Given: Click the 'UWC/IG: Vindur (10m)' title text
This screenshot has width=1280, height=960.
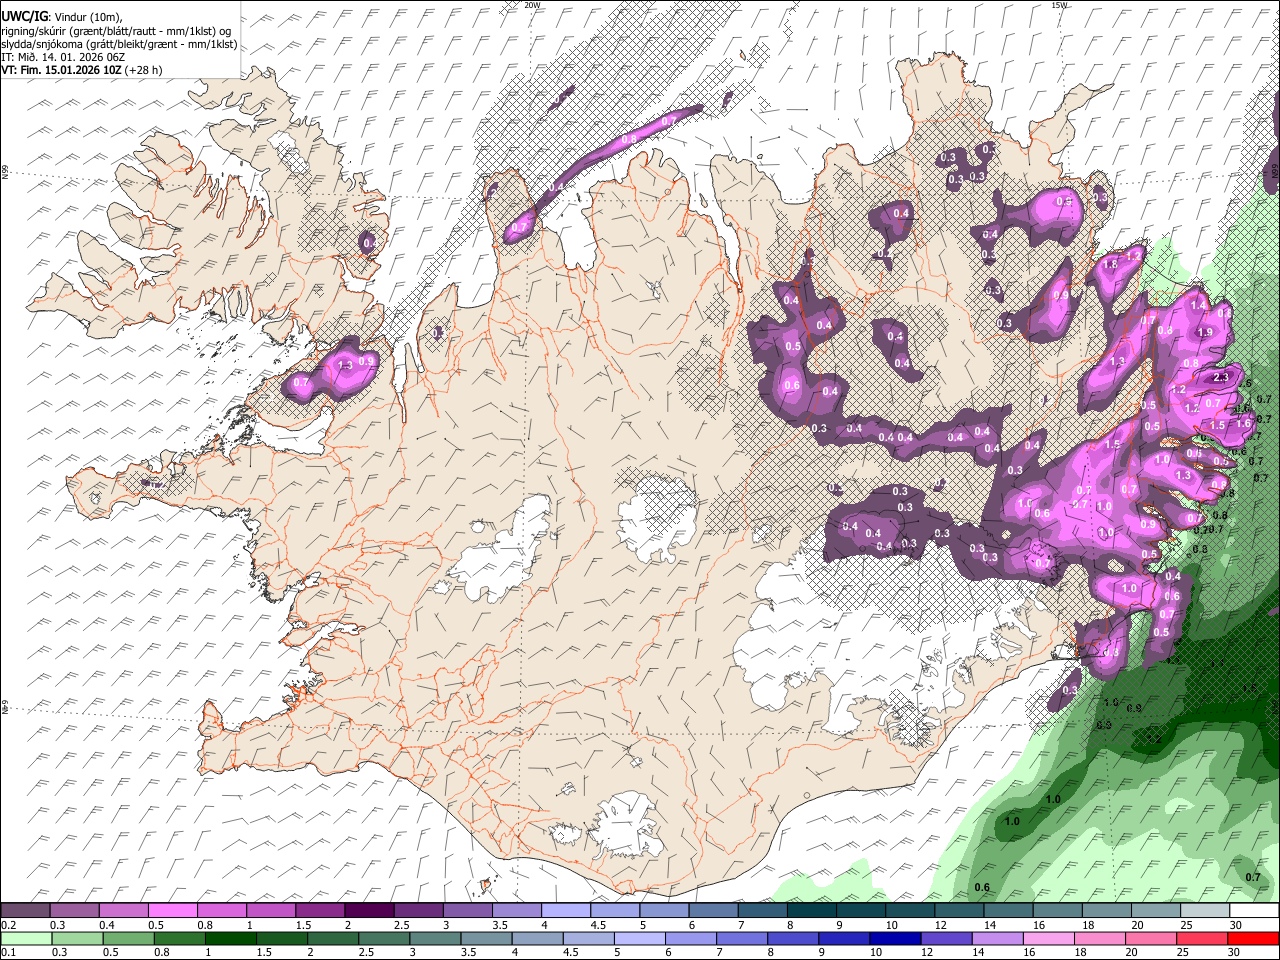Looking at the screenshot, I should point(61,16).
